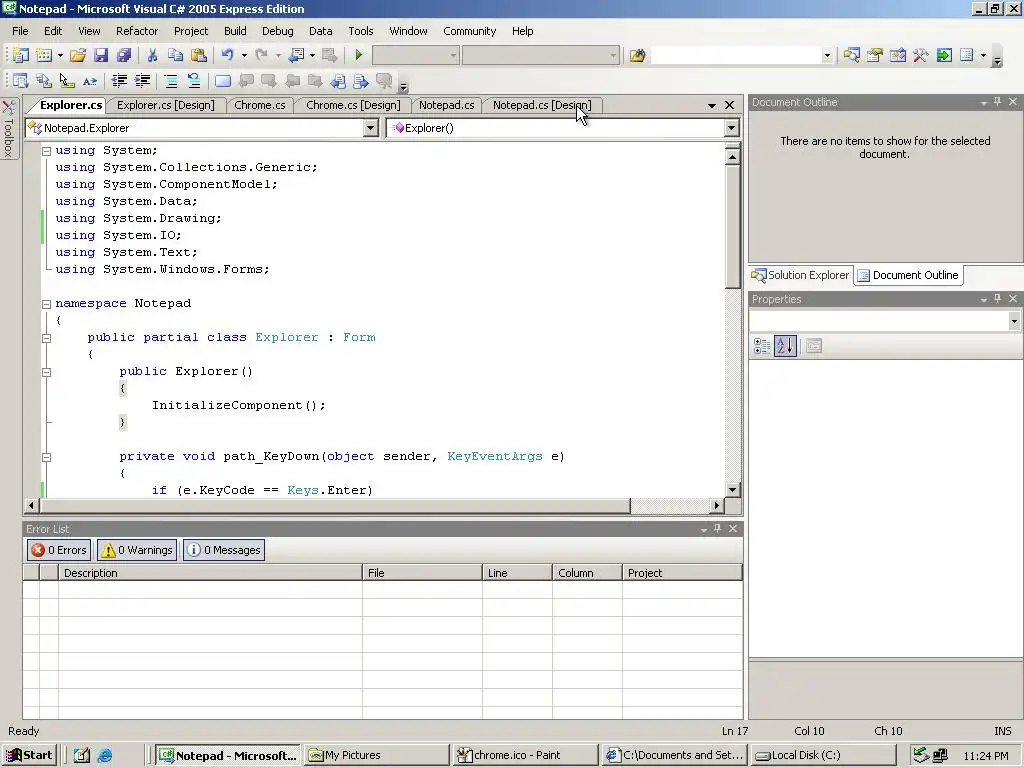Pin the Document Outline panel
This screenshot has height=768, width=1024.
click(x=997, y=102)
